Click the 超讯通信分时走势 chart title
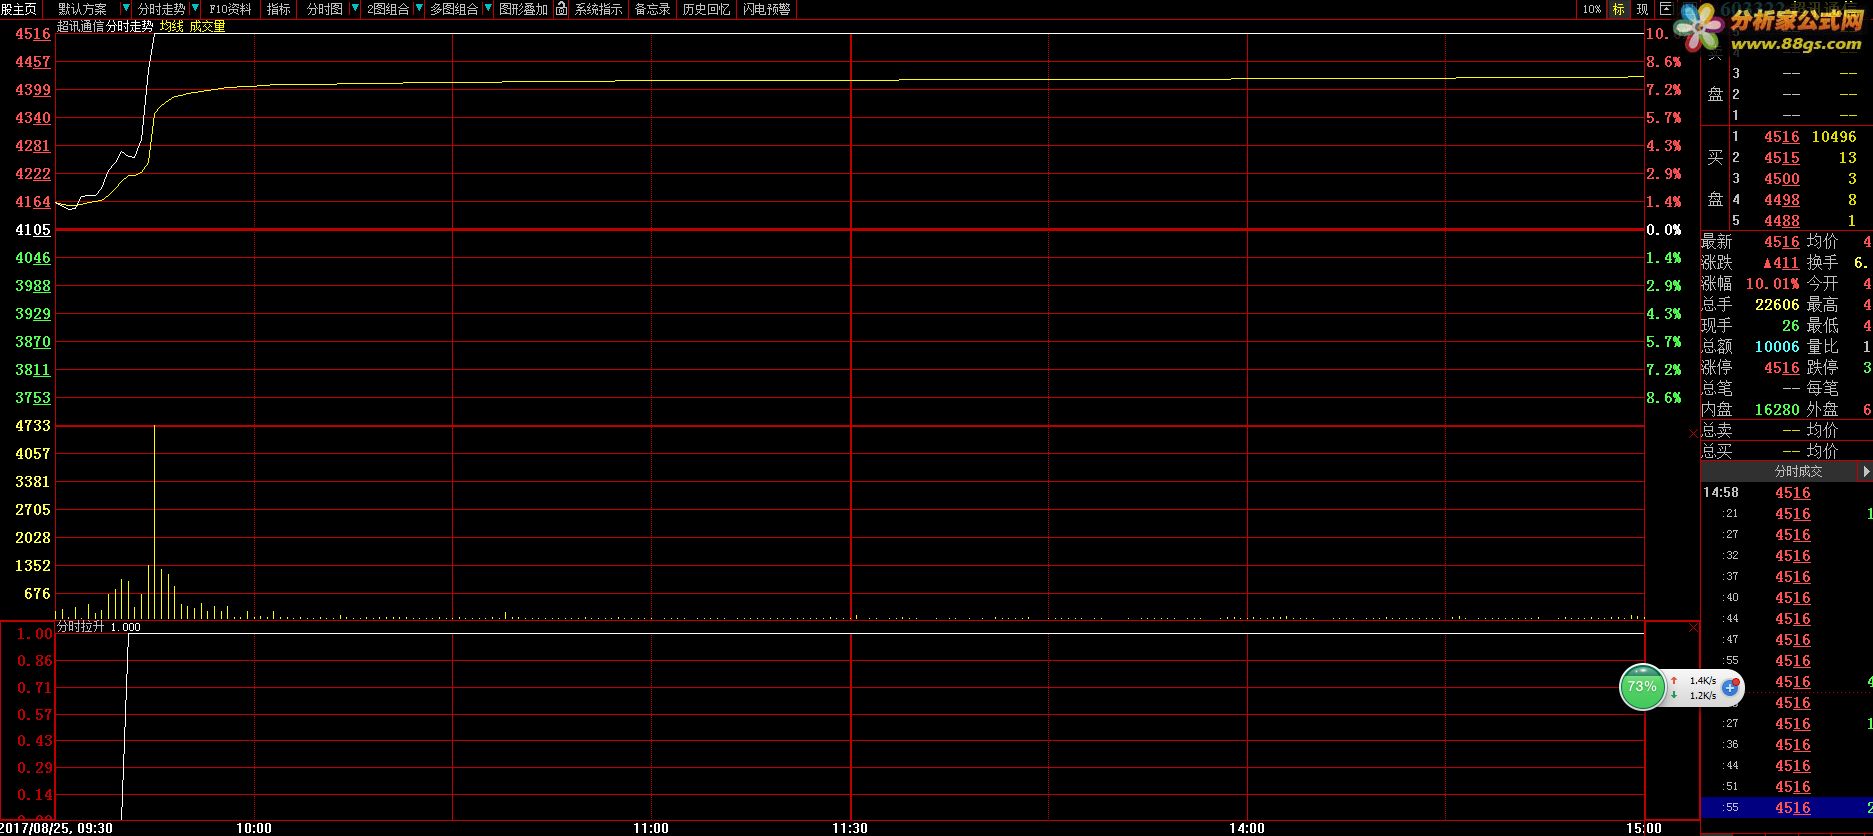Viewport: 1873px width, 836px height. [x=105, y=27]
